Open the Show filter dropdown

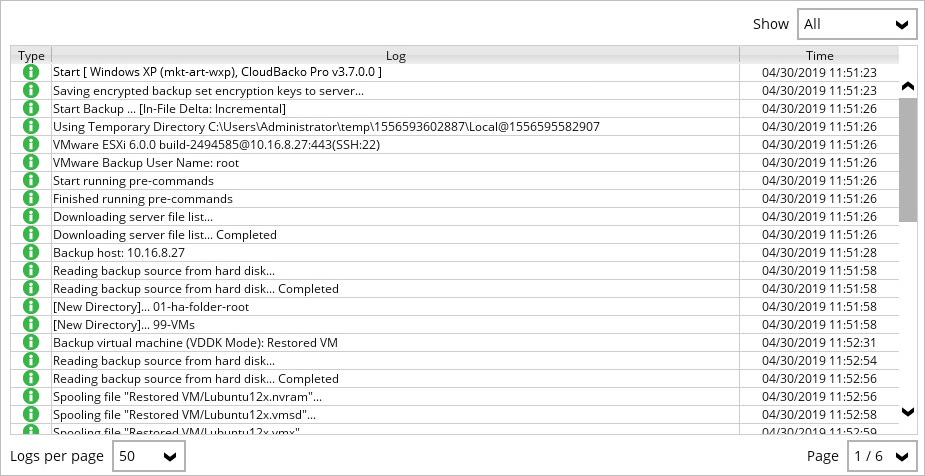(x=857, y=24)
